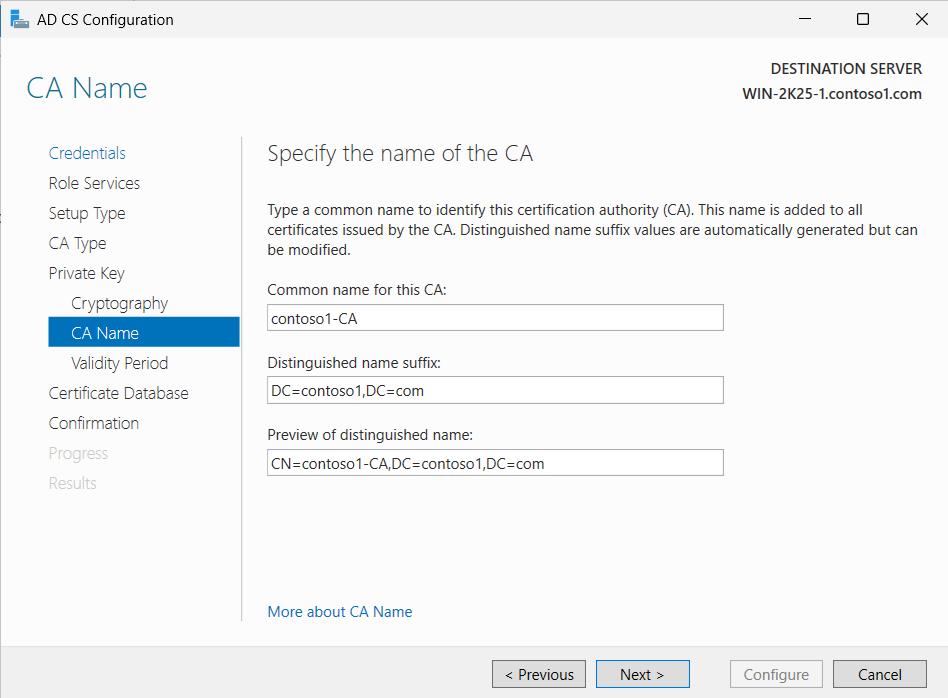
Task: Proceed with the Next button
Action: 643,674
